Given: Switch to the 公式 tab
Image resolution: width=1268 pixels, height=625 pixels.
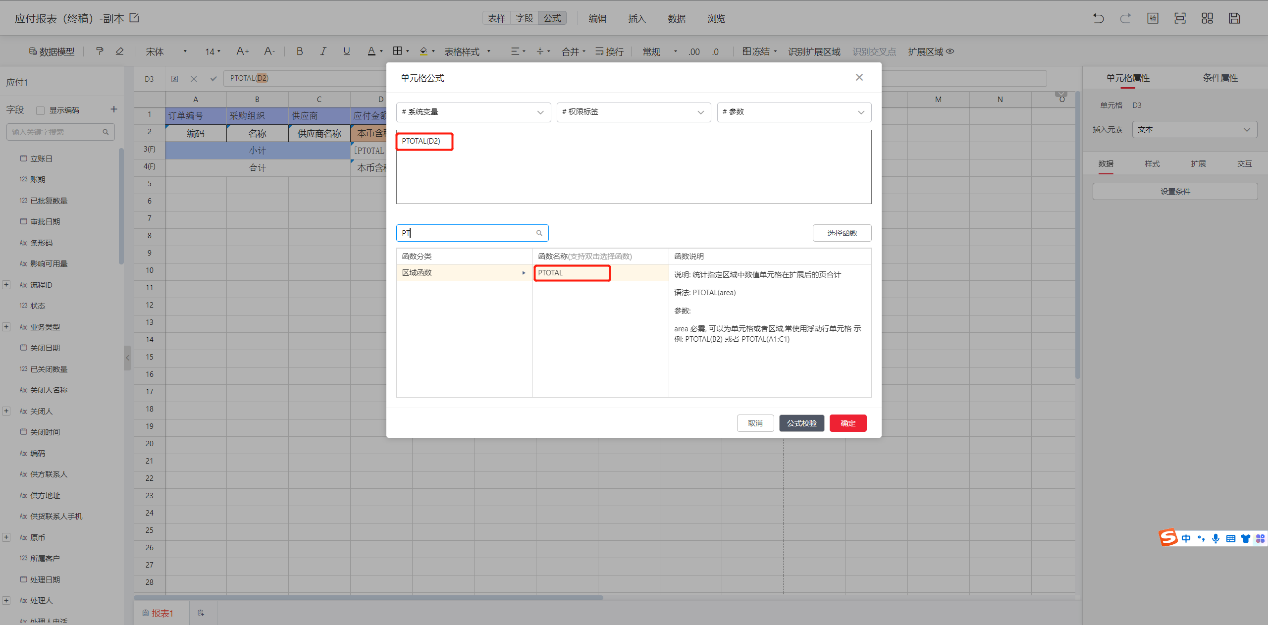Looking at the screenshot, I should tap(552, 18).
